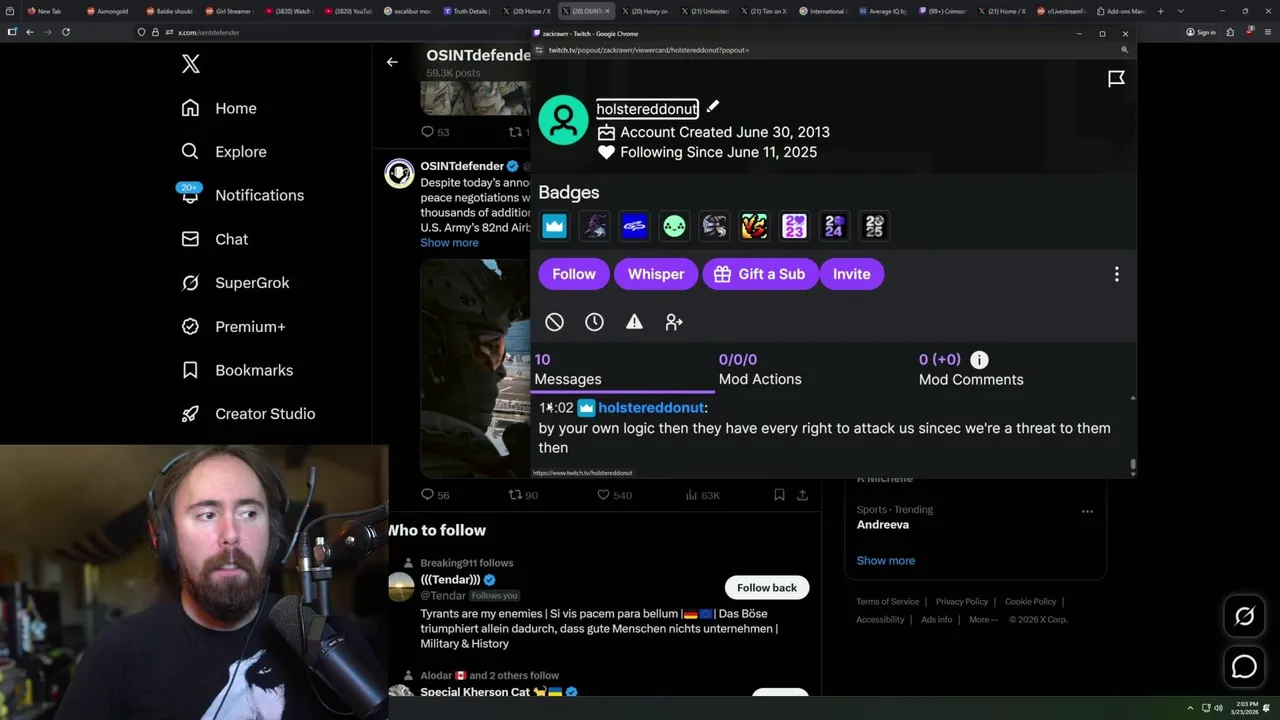Click the blue swirl logo badge
The height and width of the screenshot is (720, 1280).
pos(635,227)
